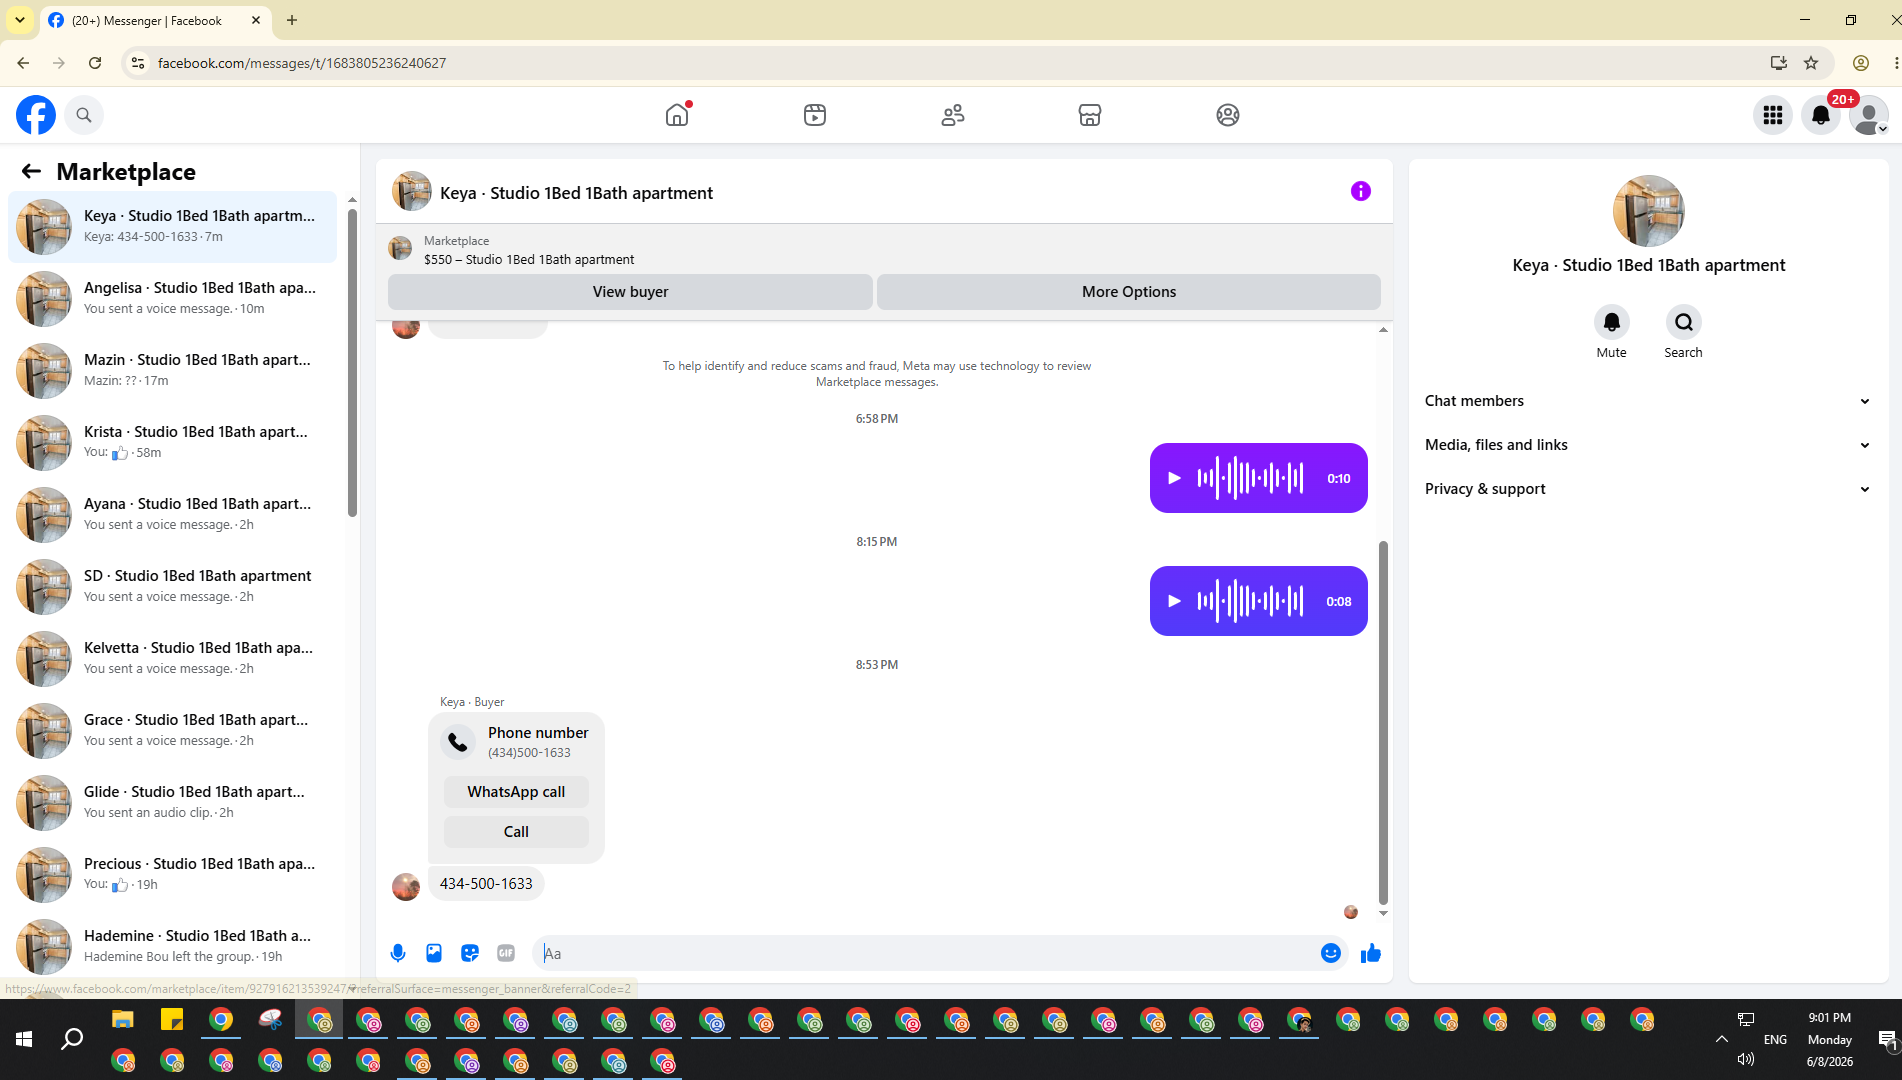Open File Explorer from the taskbar

[x=122, y=1020]
